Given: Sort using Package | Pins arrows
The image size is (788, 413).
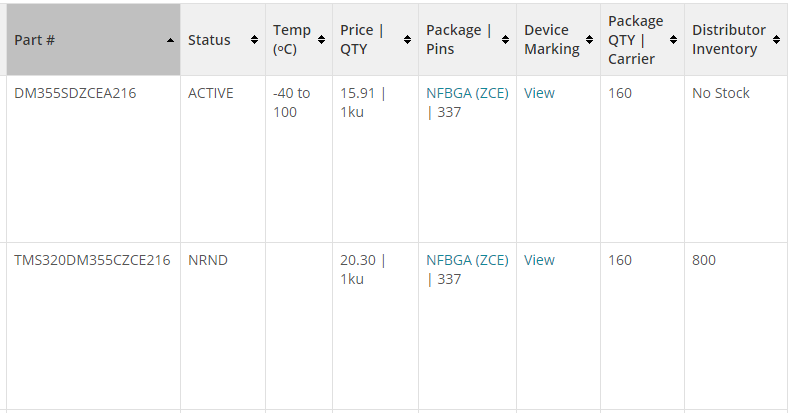Looking at the screenshot, I should (505, 40).
